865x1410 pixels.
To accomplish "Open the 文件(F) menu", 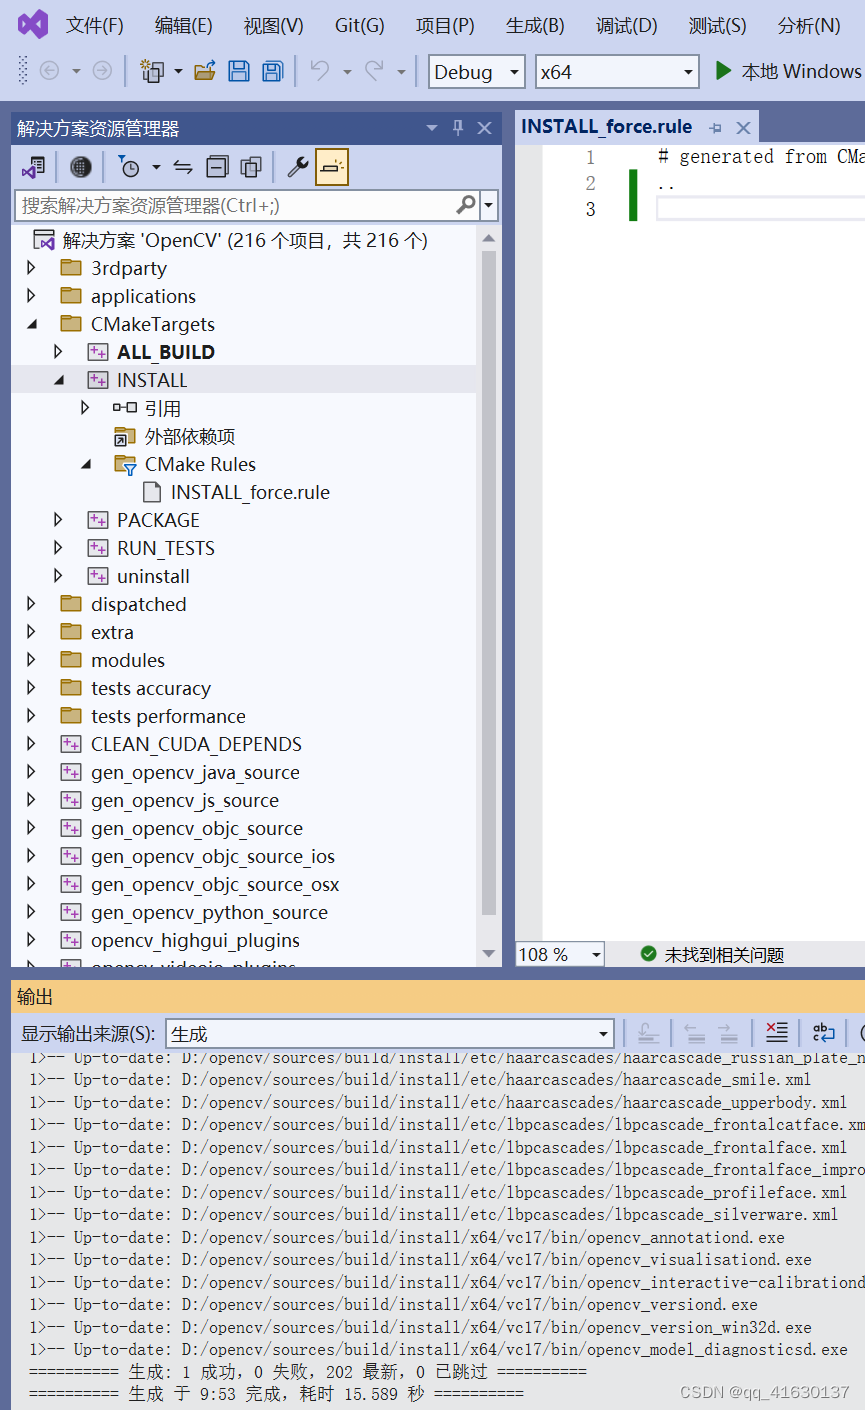I will (x=95, y=26).
